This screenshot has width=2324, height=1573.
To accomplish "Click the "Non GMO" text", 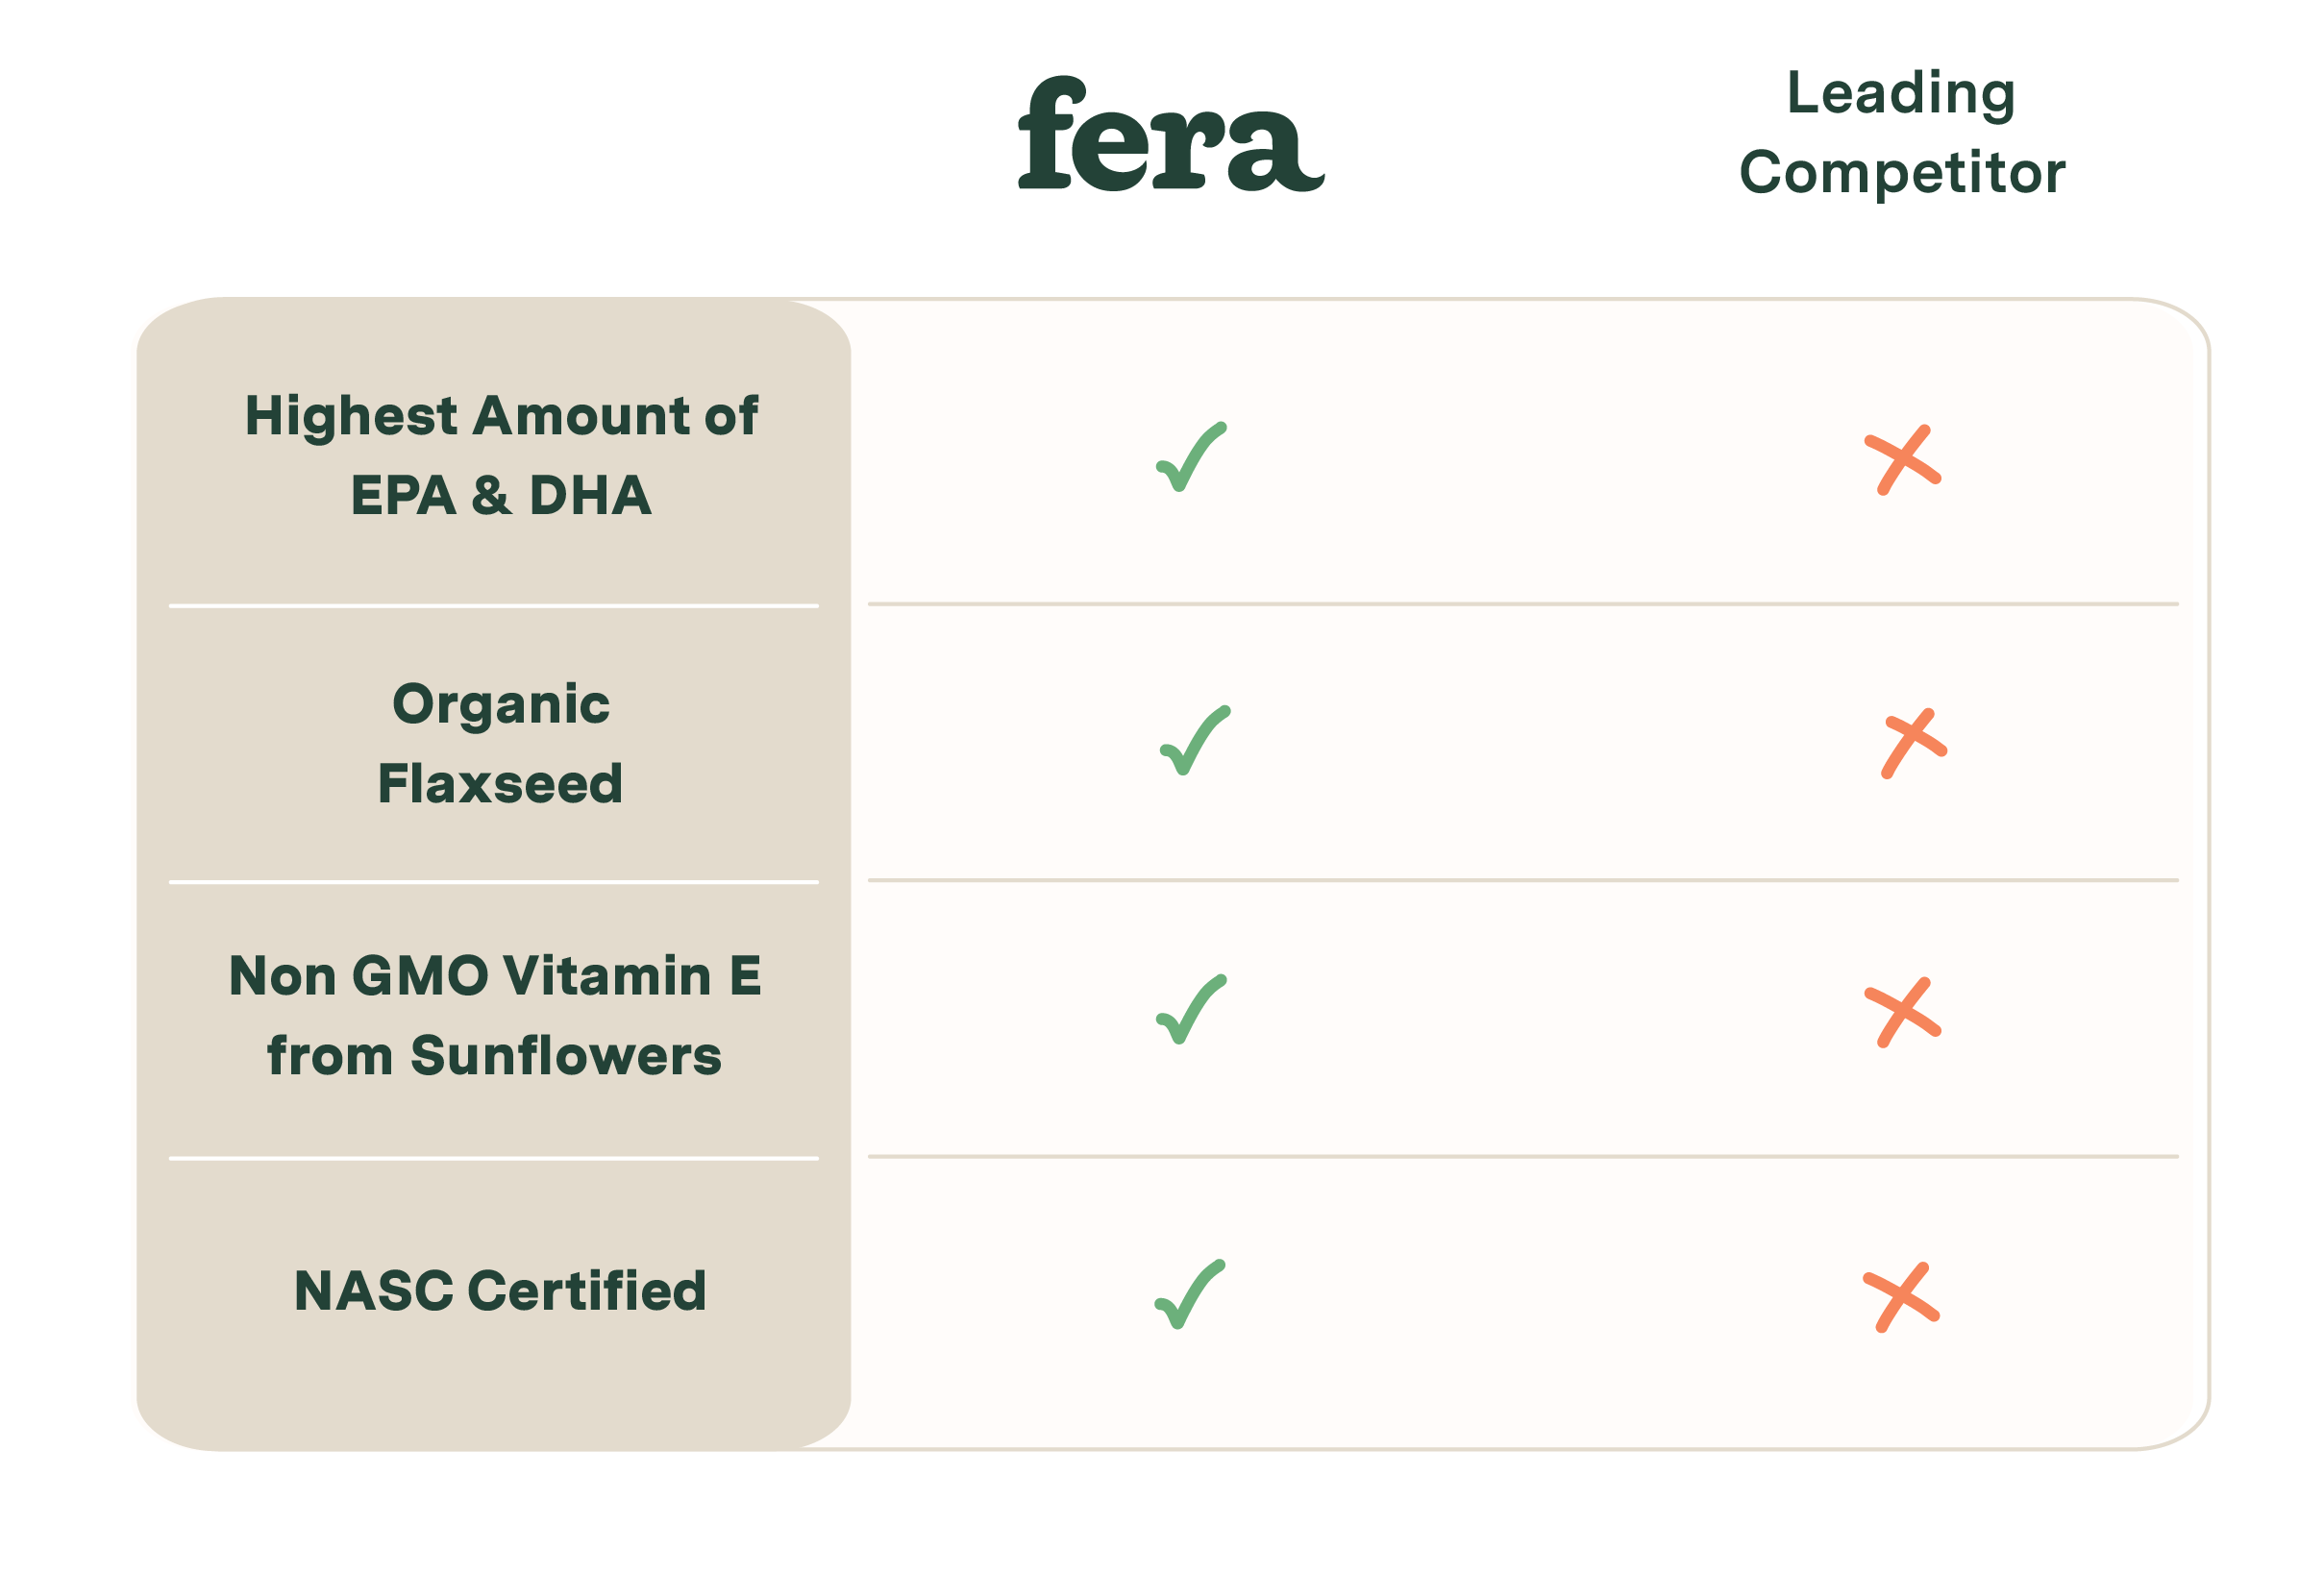I will 358,976.
